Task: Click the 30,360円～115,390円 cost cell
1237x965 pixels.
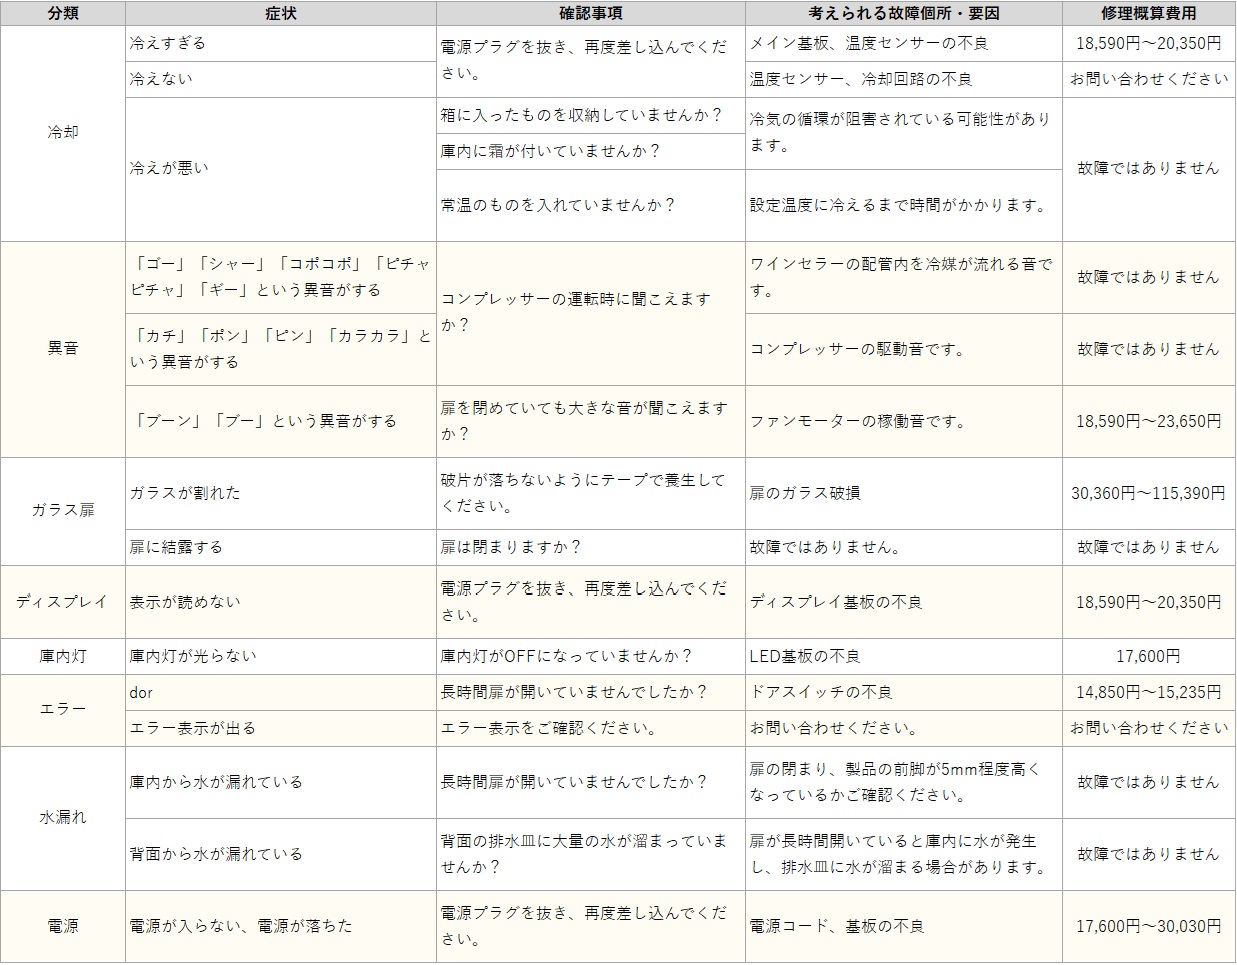Action: coord(1148,493)
